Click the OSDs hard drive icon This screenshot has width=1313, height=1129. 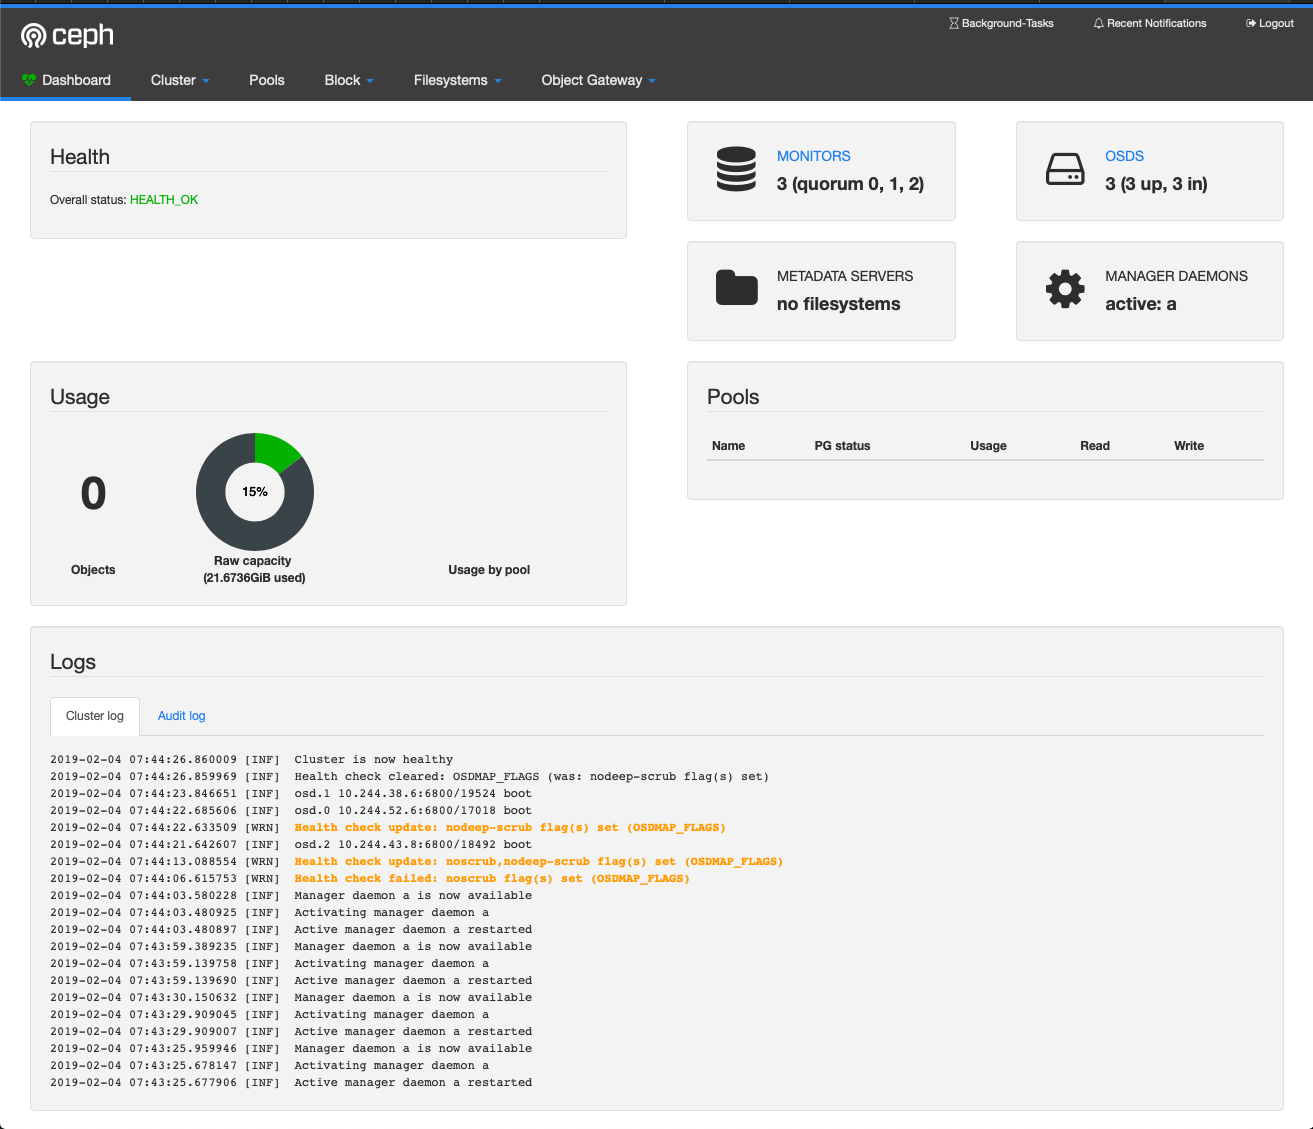coord(1065,170)
